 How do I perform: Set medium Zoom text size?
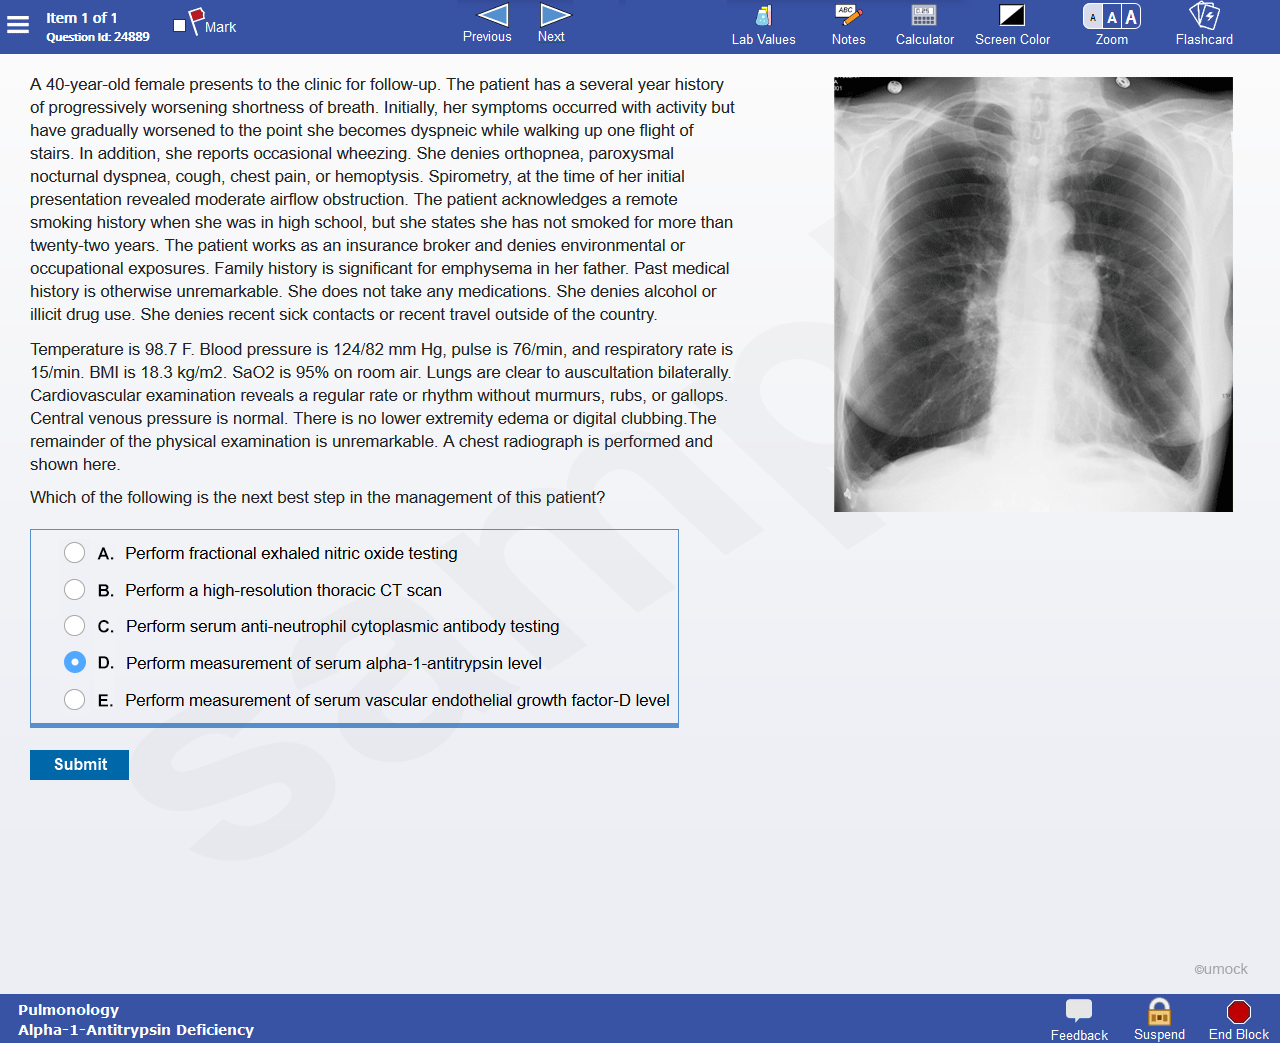(1112, 17)
